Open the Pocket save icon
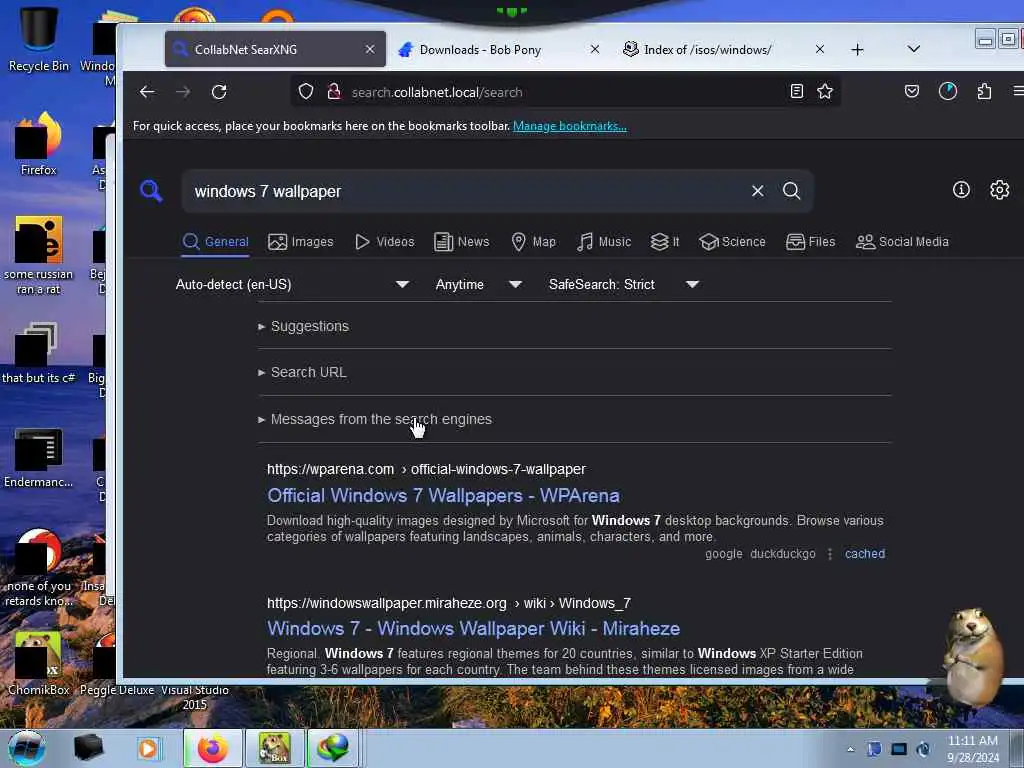 tap(912, 91)
